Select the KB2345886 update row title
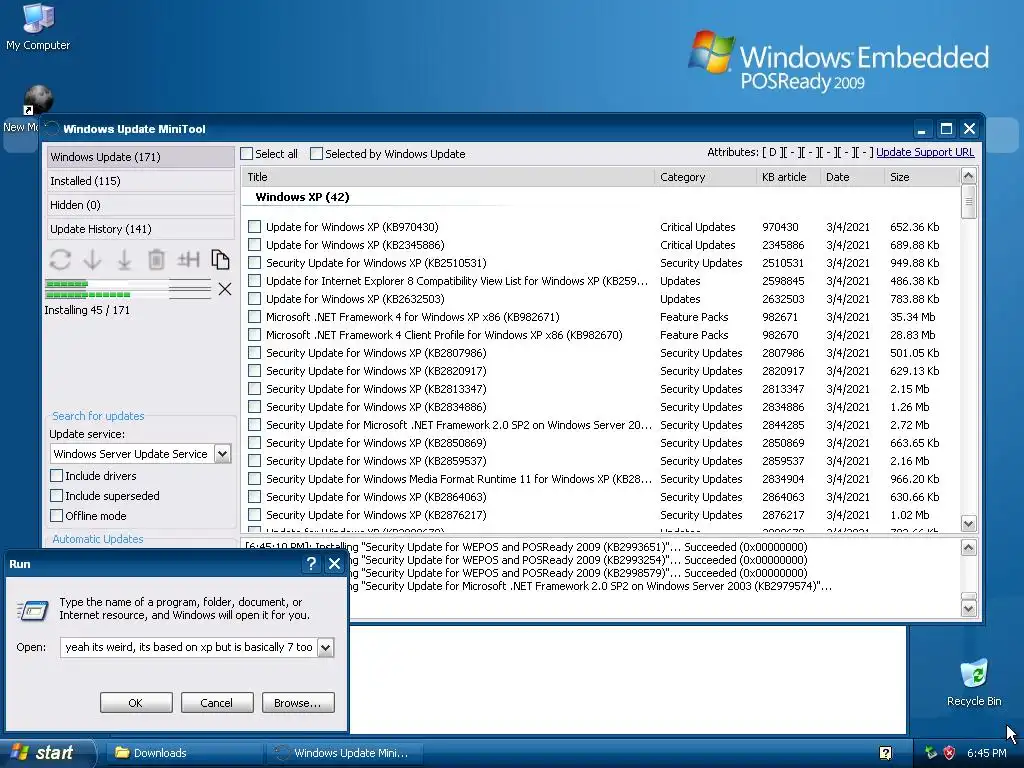The width and height of the screenshot is (1024, 768). pyautogui.click(x=355, y=245)
